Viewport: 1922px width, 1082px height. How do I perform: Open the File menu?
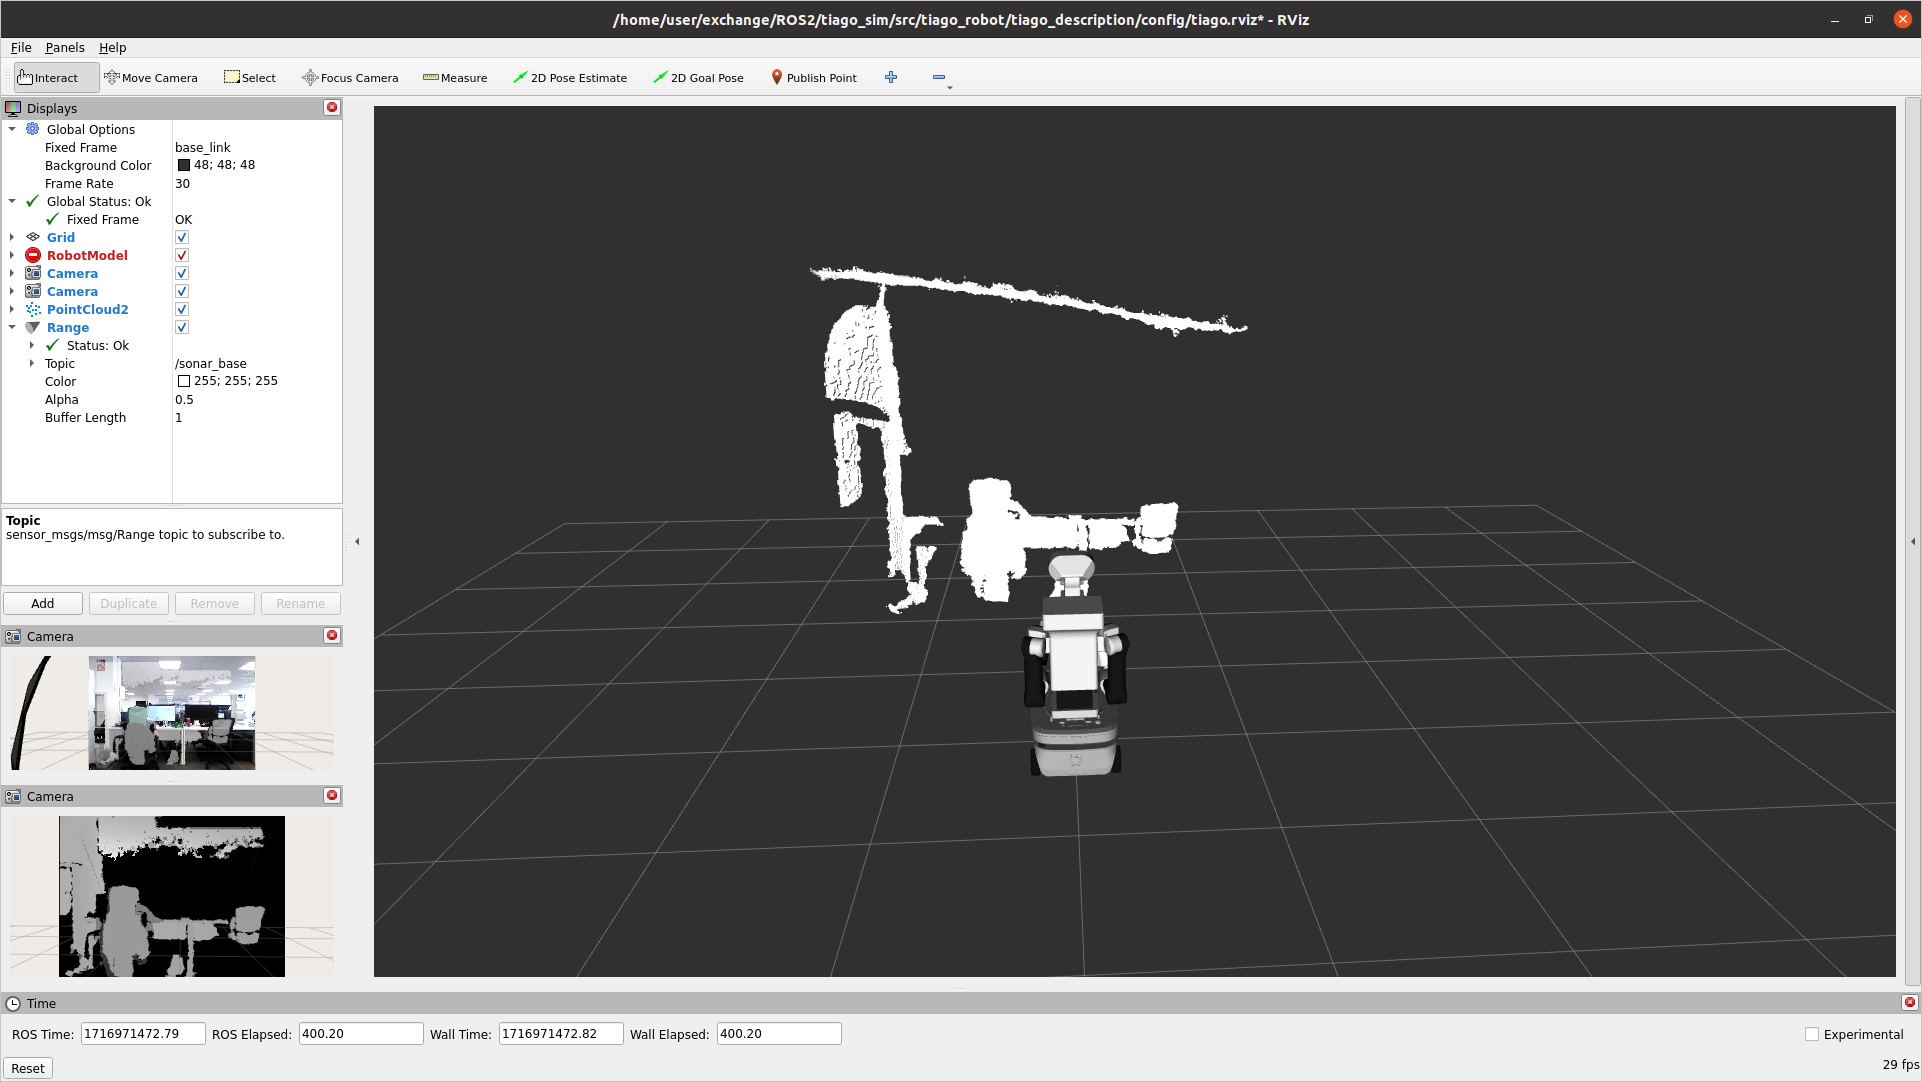tap(21, 48)
